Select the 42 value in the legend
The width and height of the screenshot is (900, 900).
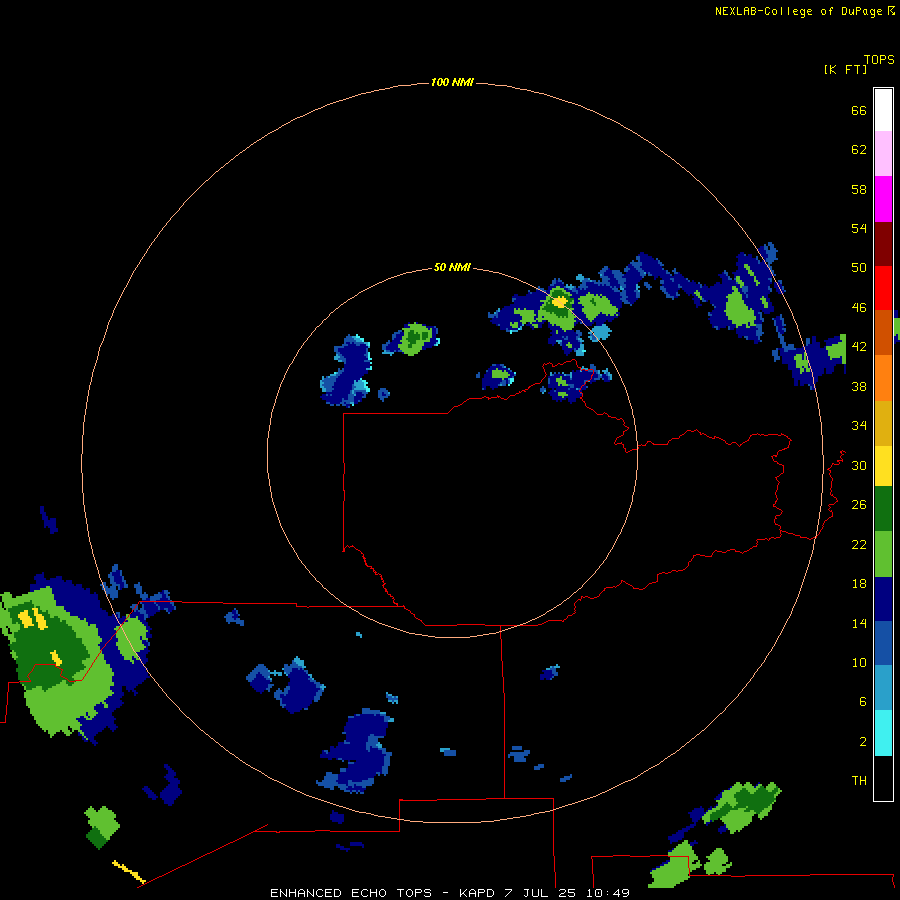[859, 347]
